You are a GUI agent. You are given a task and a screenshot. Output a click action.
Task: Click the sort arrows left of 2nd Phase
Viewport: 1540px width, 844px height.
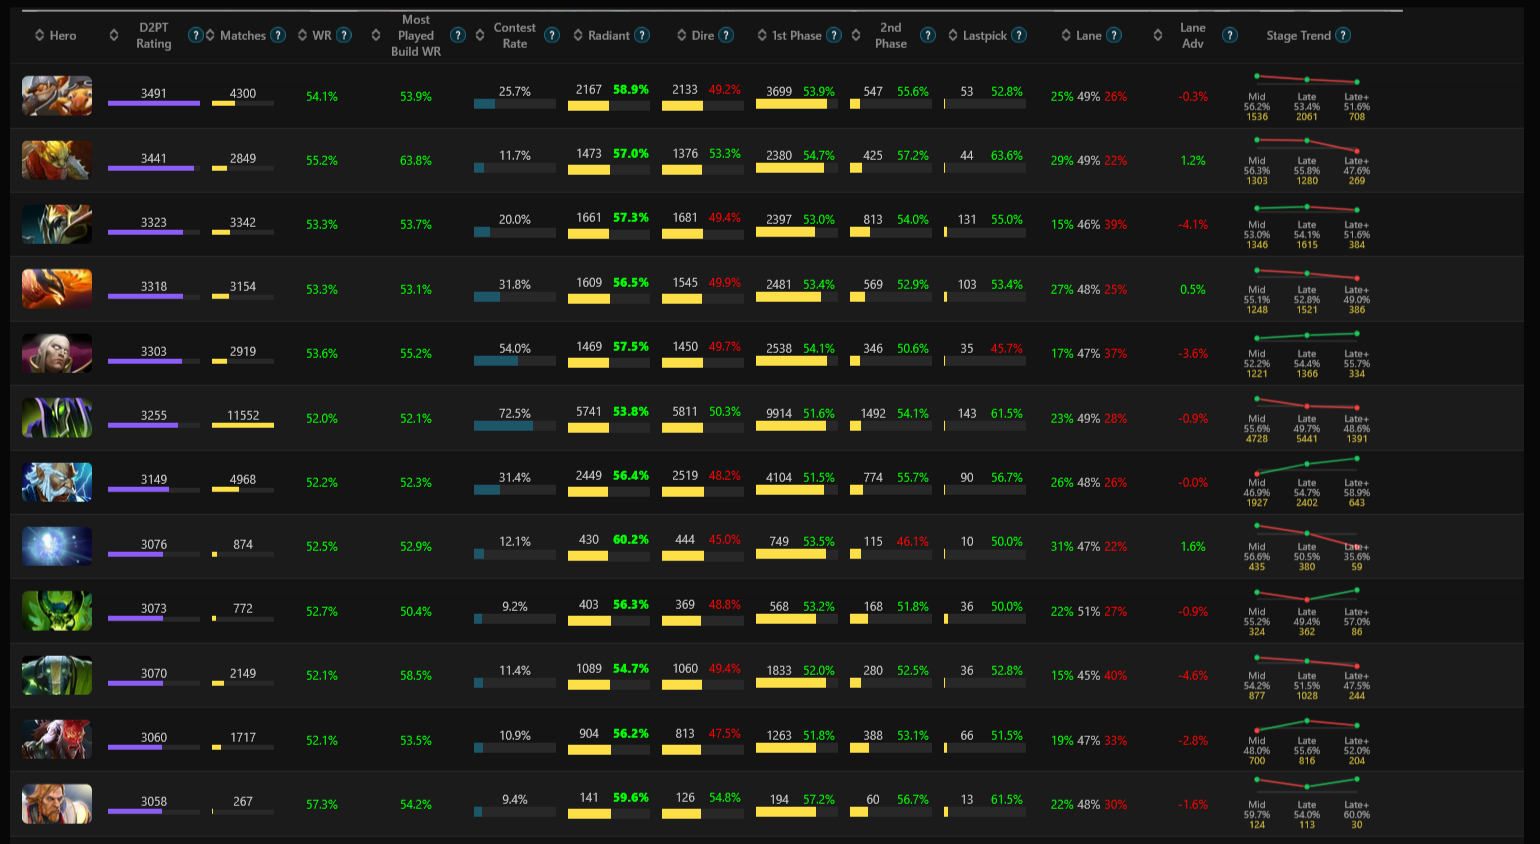[856, 35]
